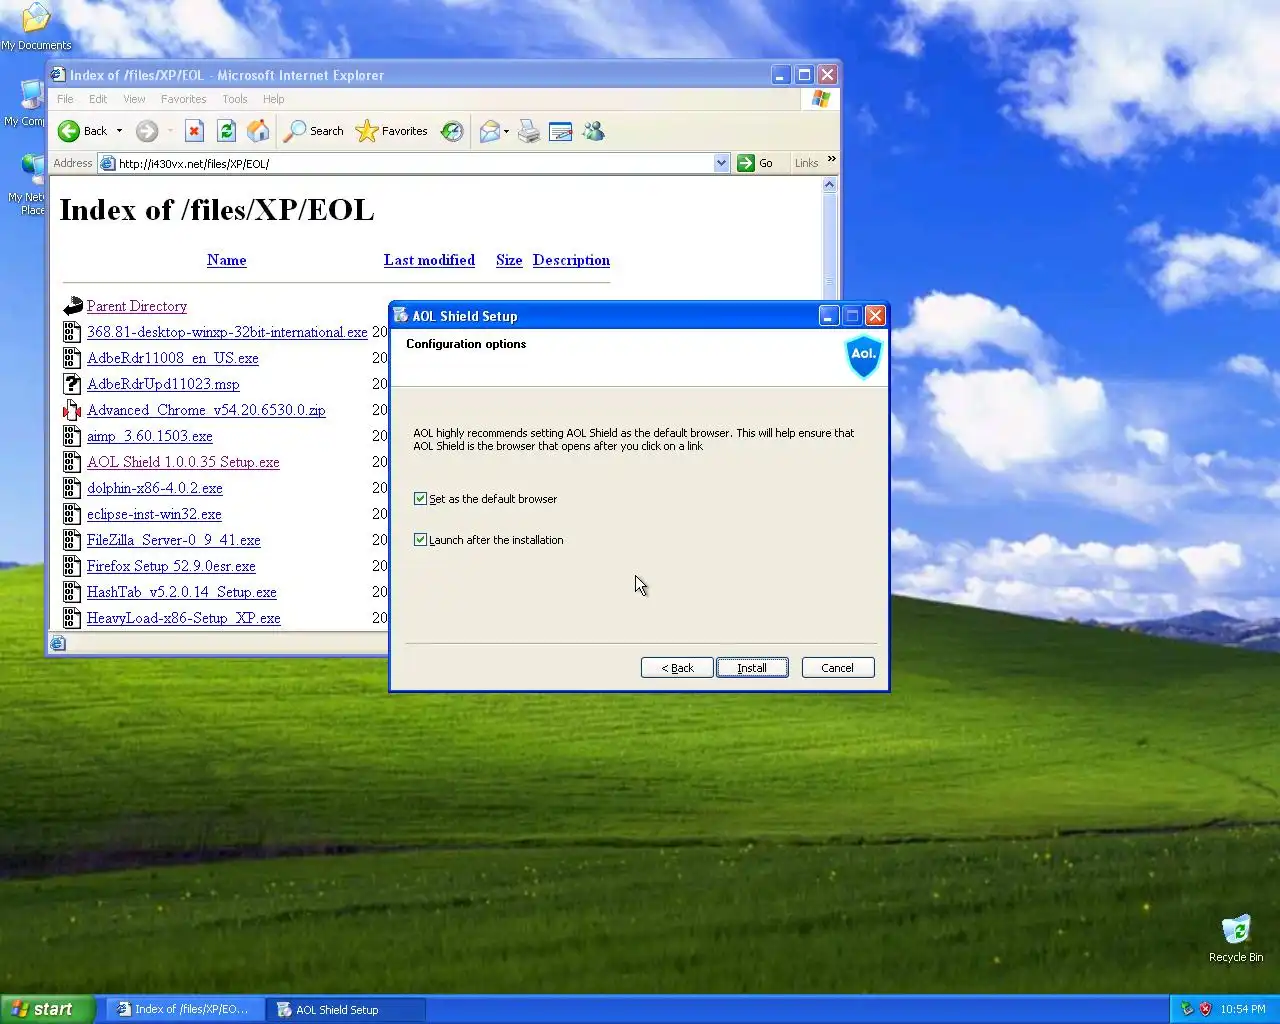The image size is (1280, 1024).
Task: Open the Edit menu in Internet Explorer
Action: (x=98, y=99)
